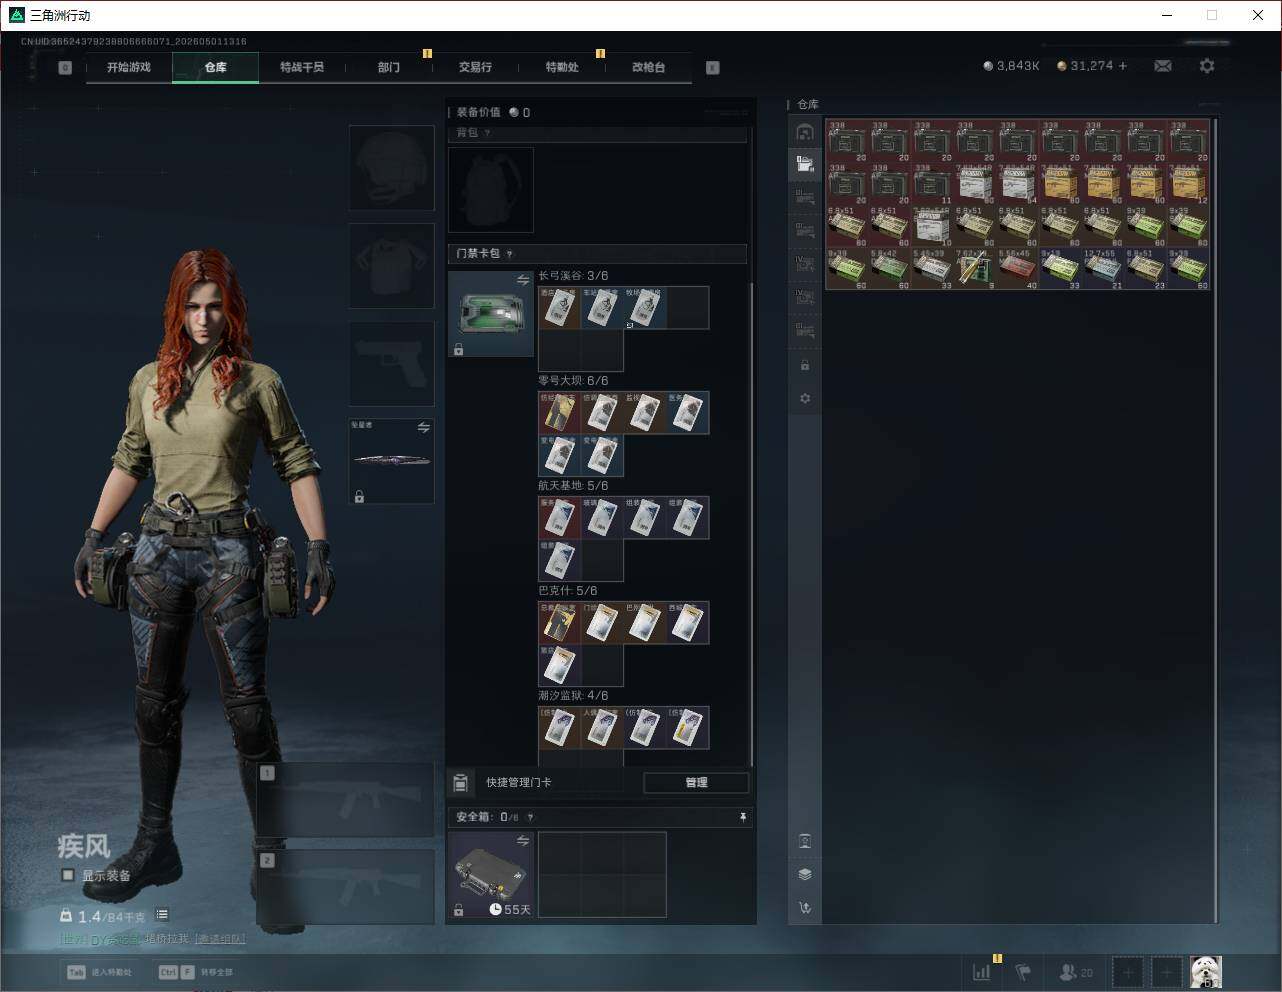Image resolution: width=1282 pixels, height=992 pixels.
Task: Enable the 显示装备 checkbox
Action: coord(68,875)
